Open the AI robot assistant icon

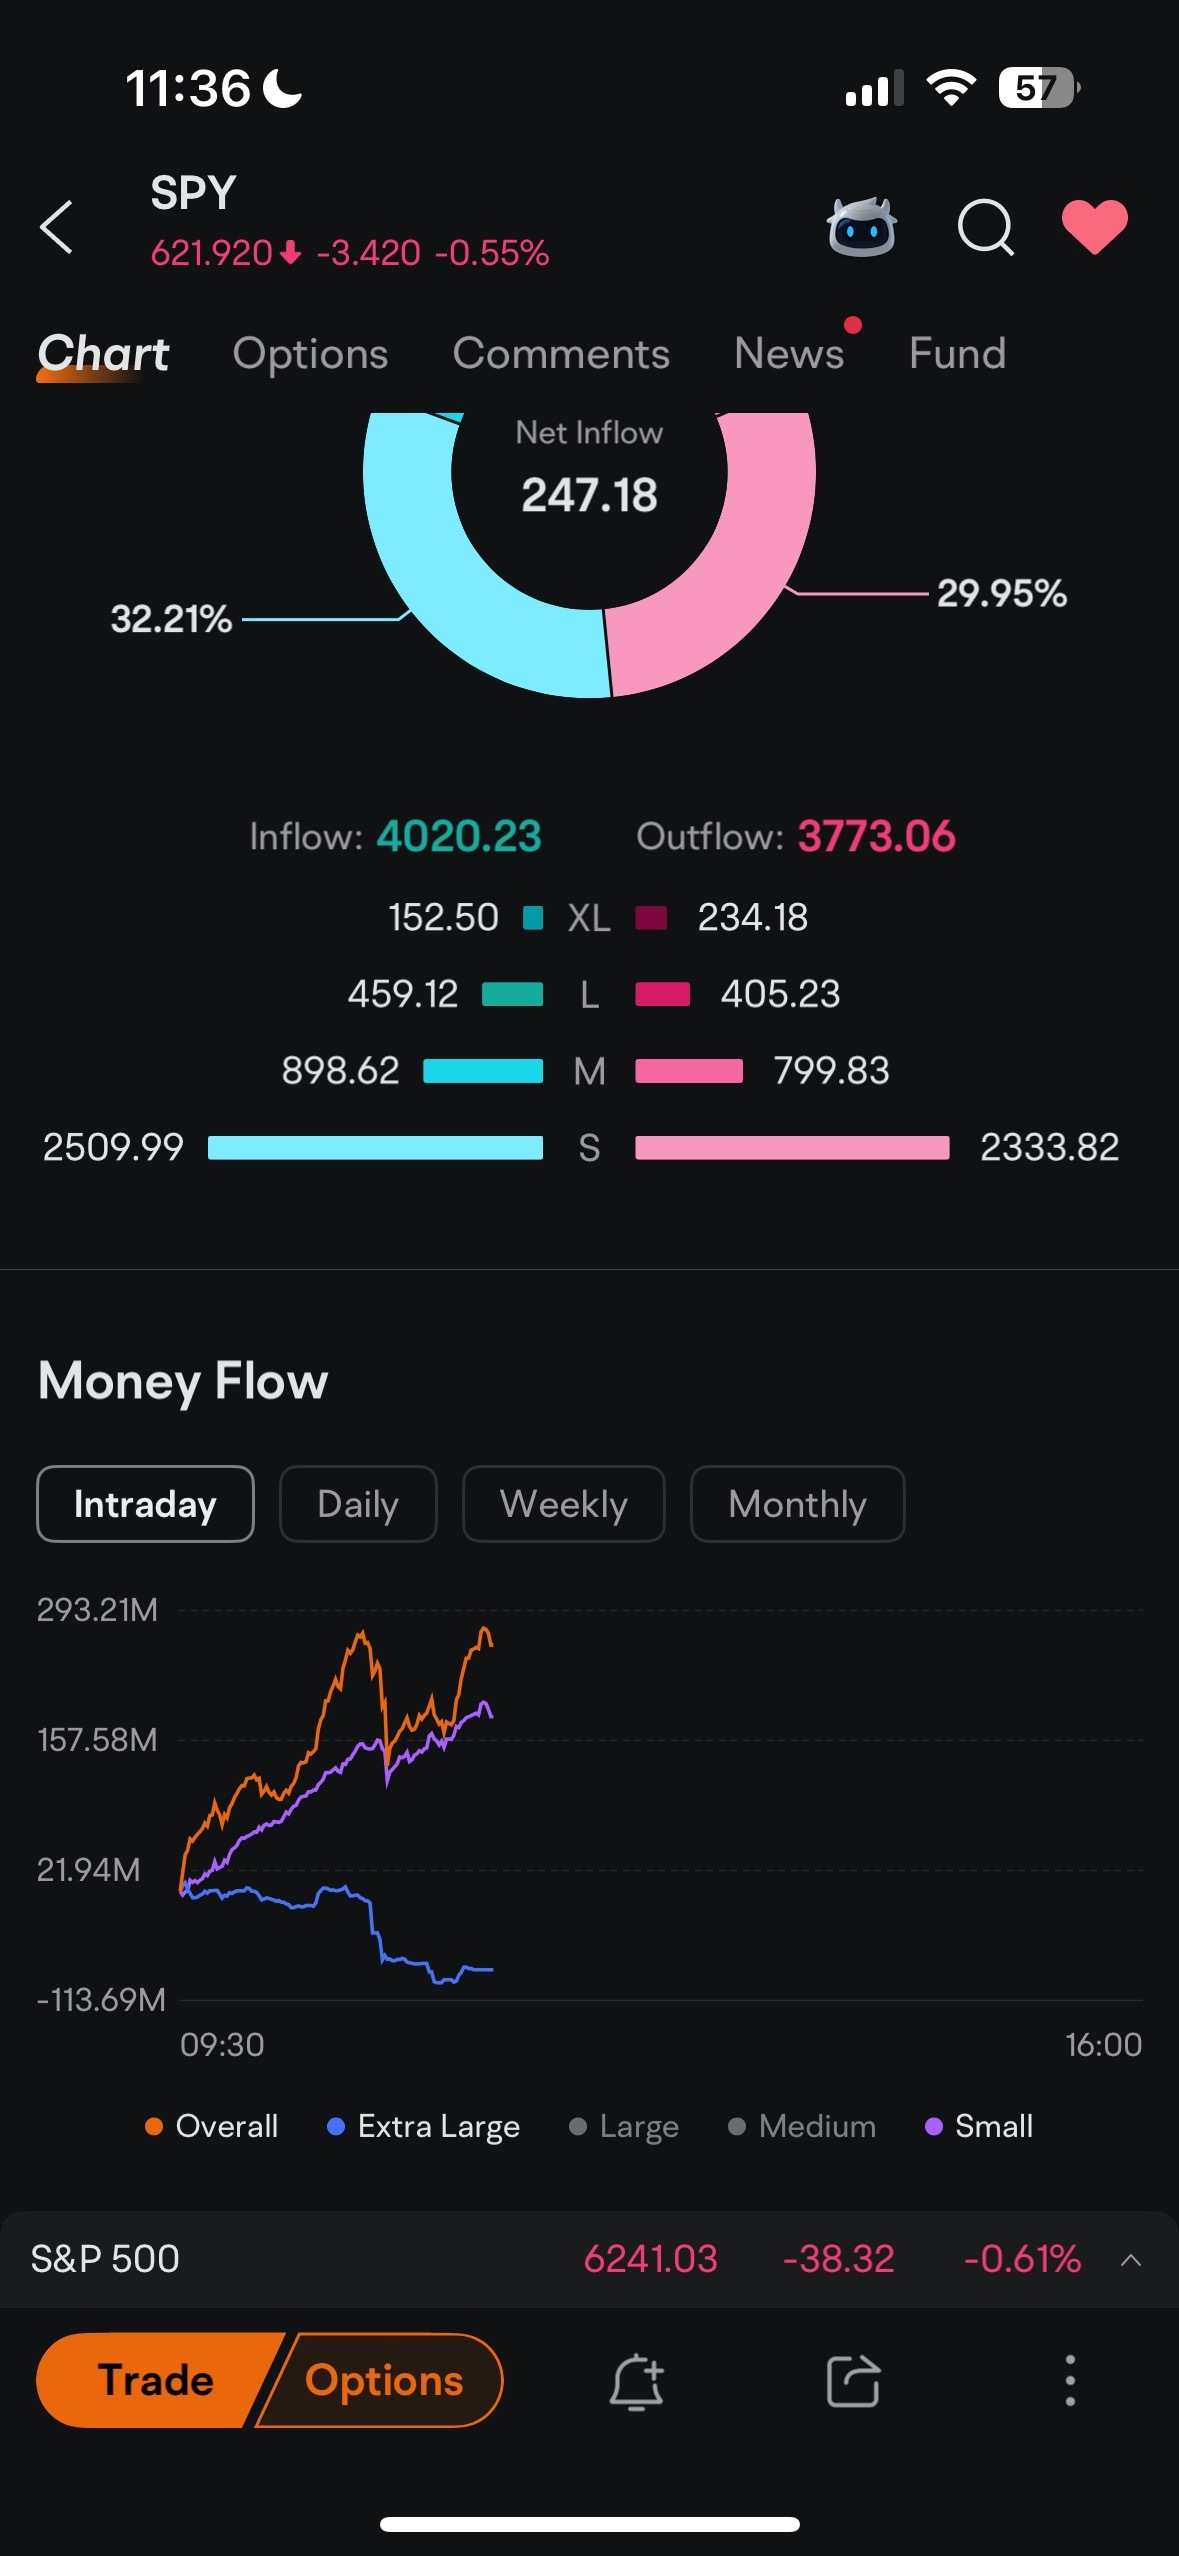[x=861, y=227]
